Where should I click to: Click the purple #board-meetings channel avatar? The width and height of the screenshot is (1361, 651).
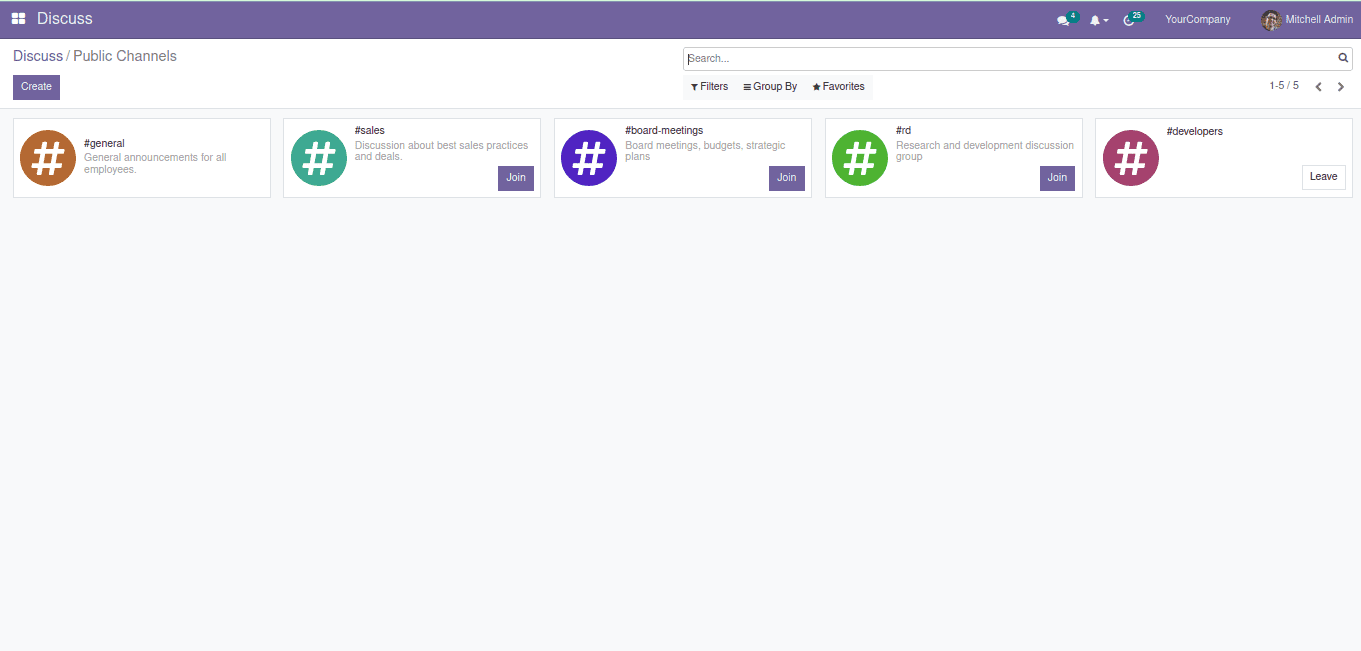click(x=589, y=158)
